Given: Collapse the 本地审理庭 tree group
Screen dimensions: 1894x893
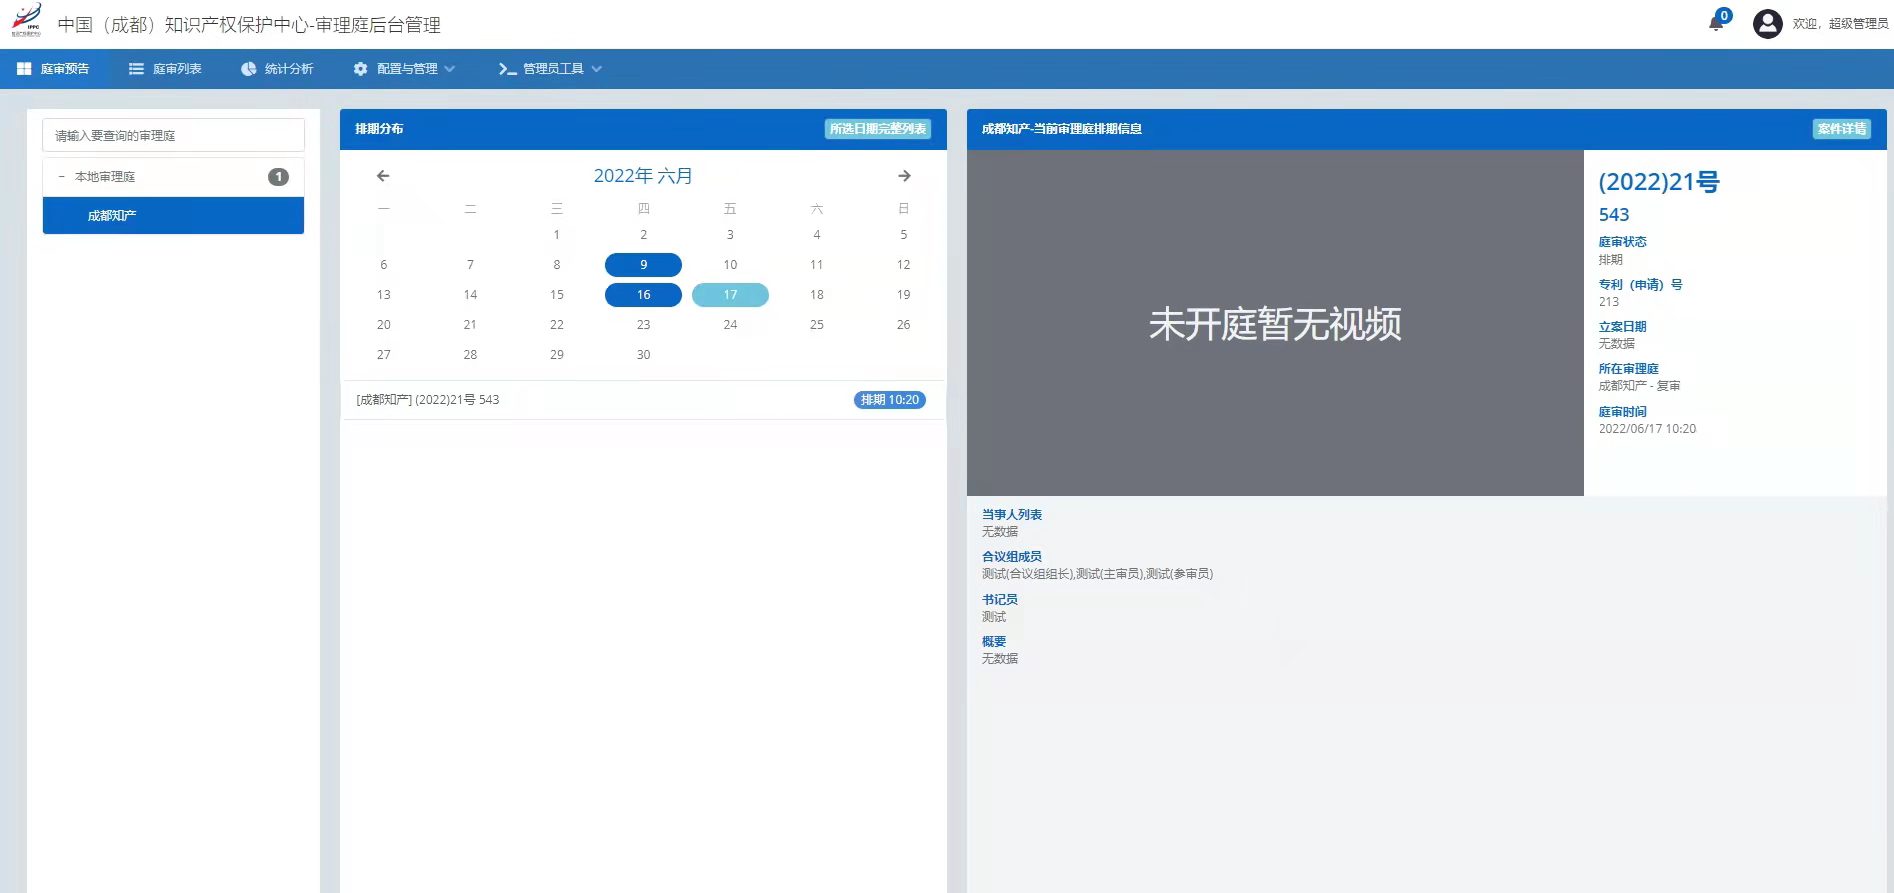Looking at the screenshot, I should pyautogui.click(x=62, y=177).
